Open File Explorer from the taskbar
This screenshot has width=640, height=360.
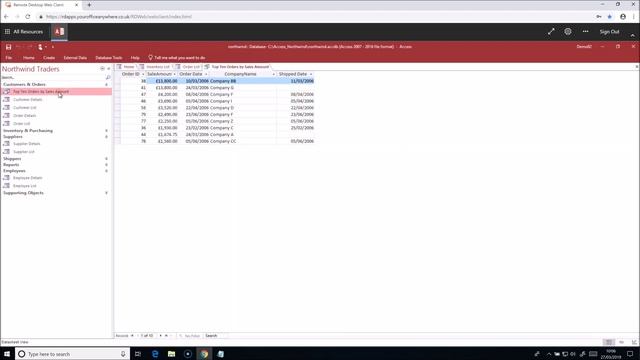point(171,354)
